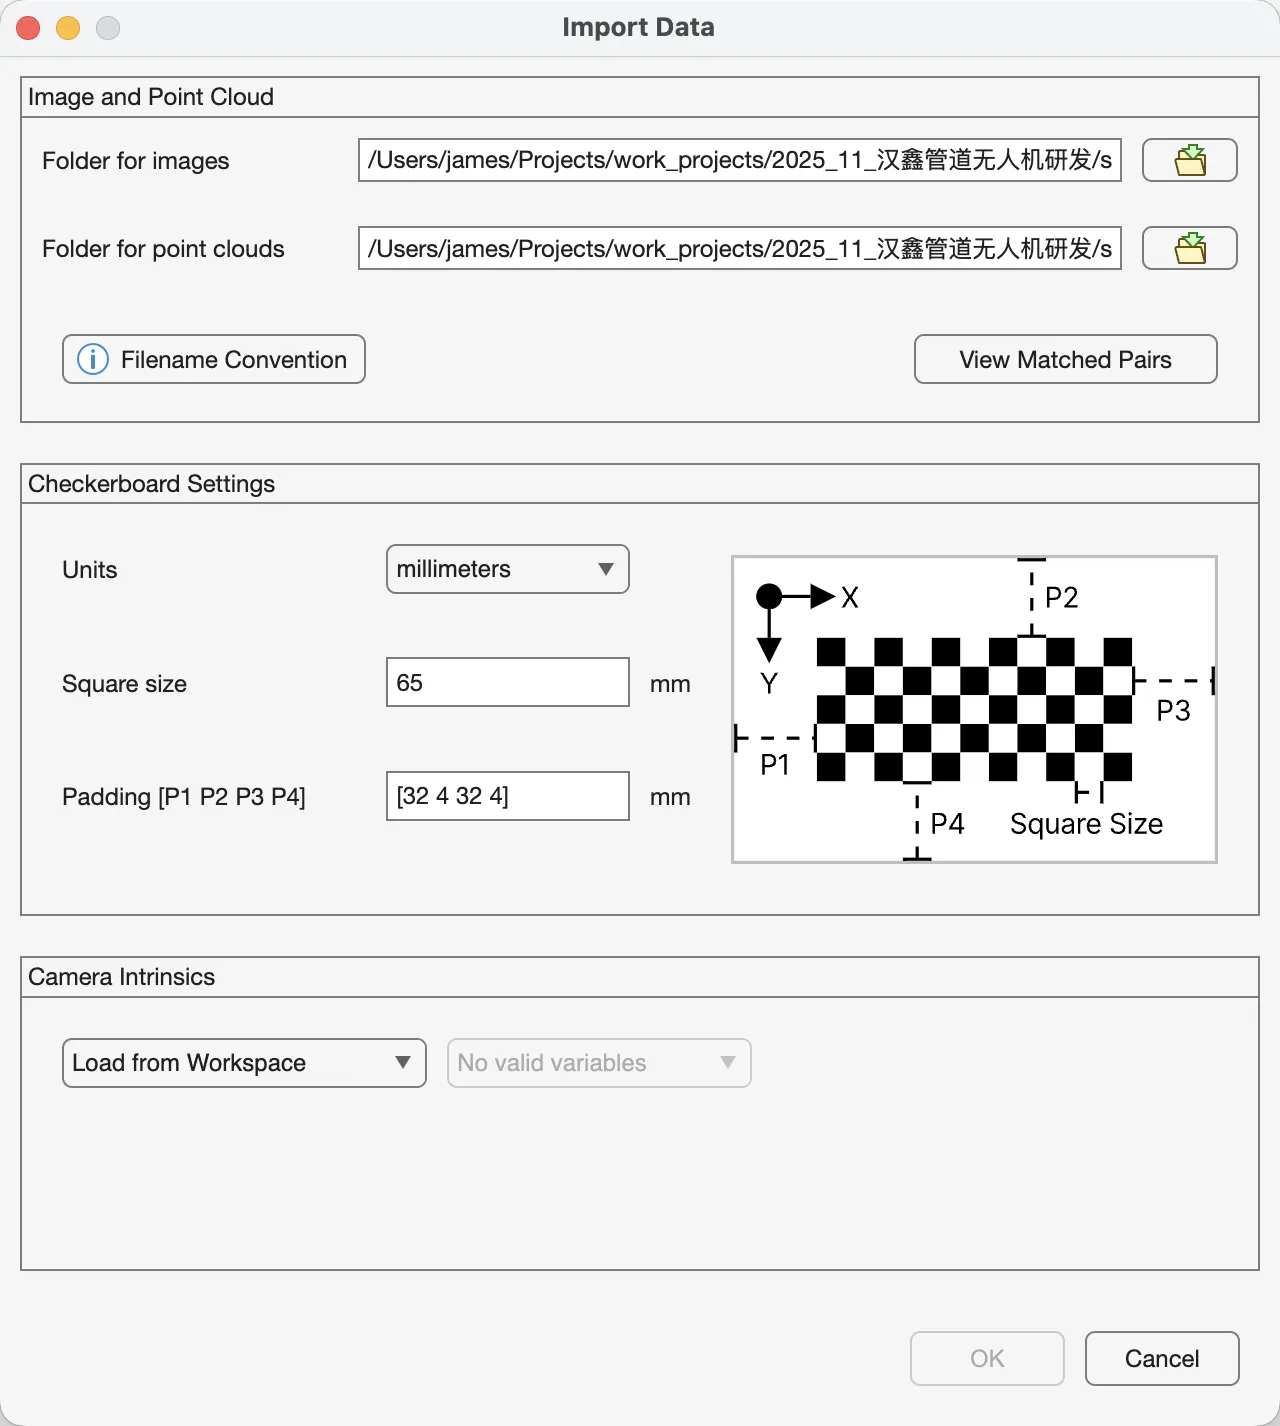
Task: Close the Import Data dialog
Action: click(x=27, y=27)
